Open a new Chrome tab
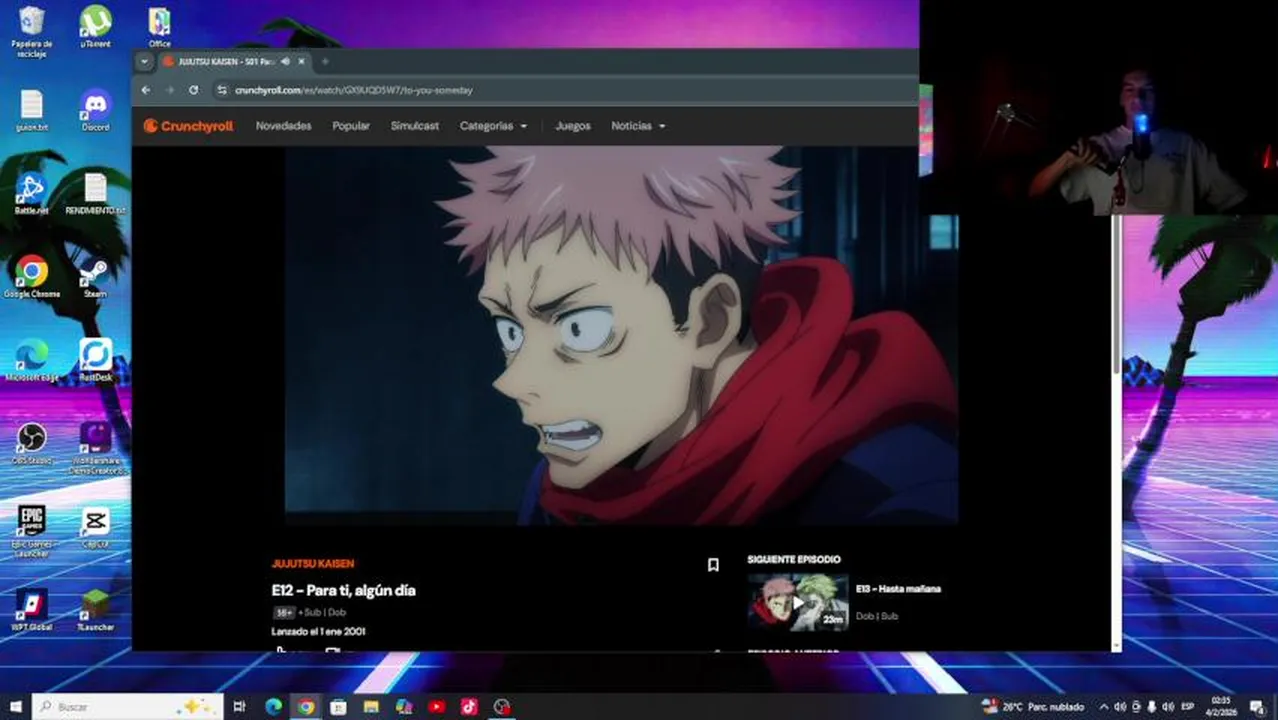The image size is (1278, 720). [324, 61]
